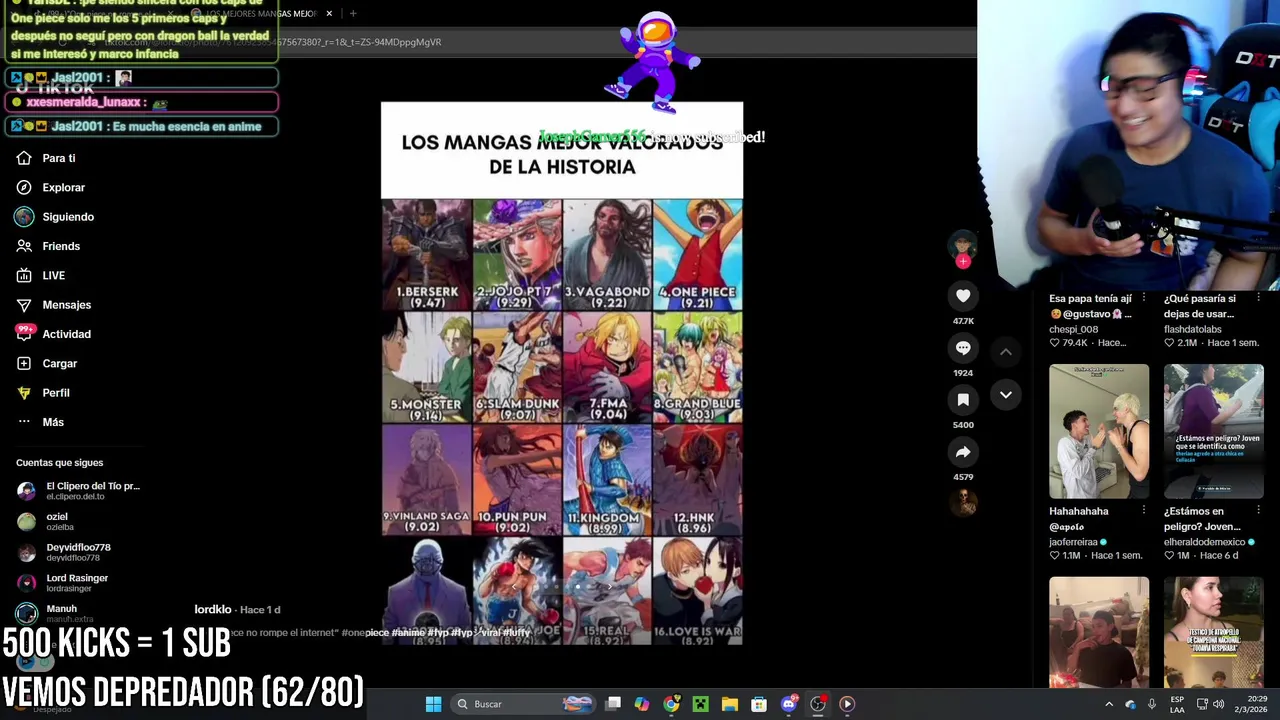Image resolution: width=1280 pixels, height=720 pixels.
Task: Click the jaoferreiraa creator name
Action: point(1073,542)
